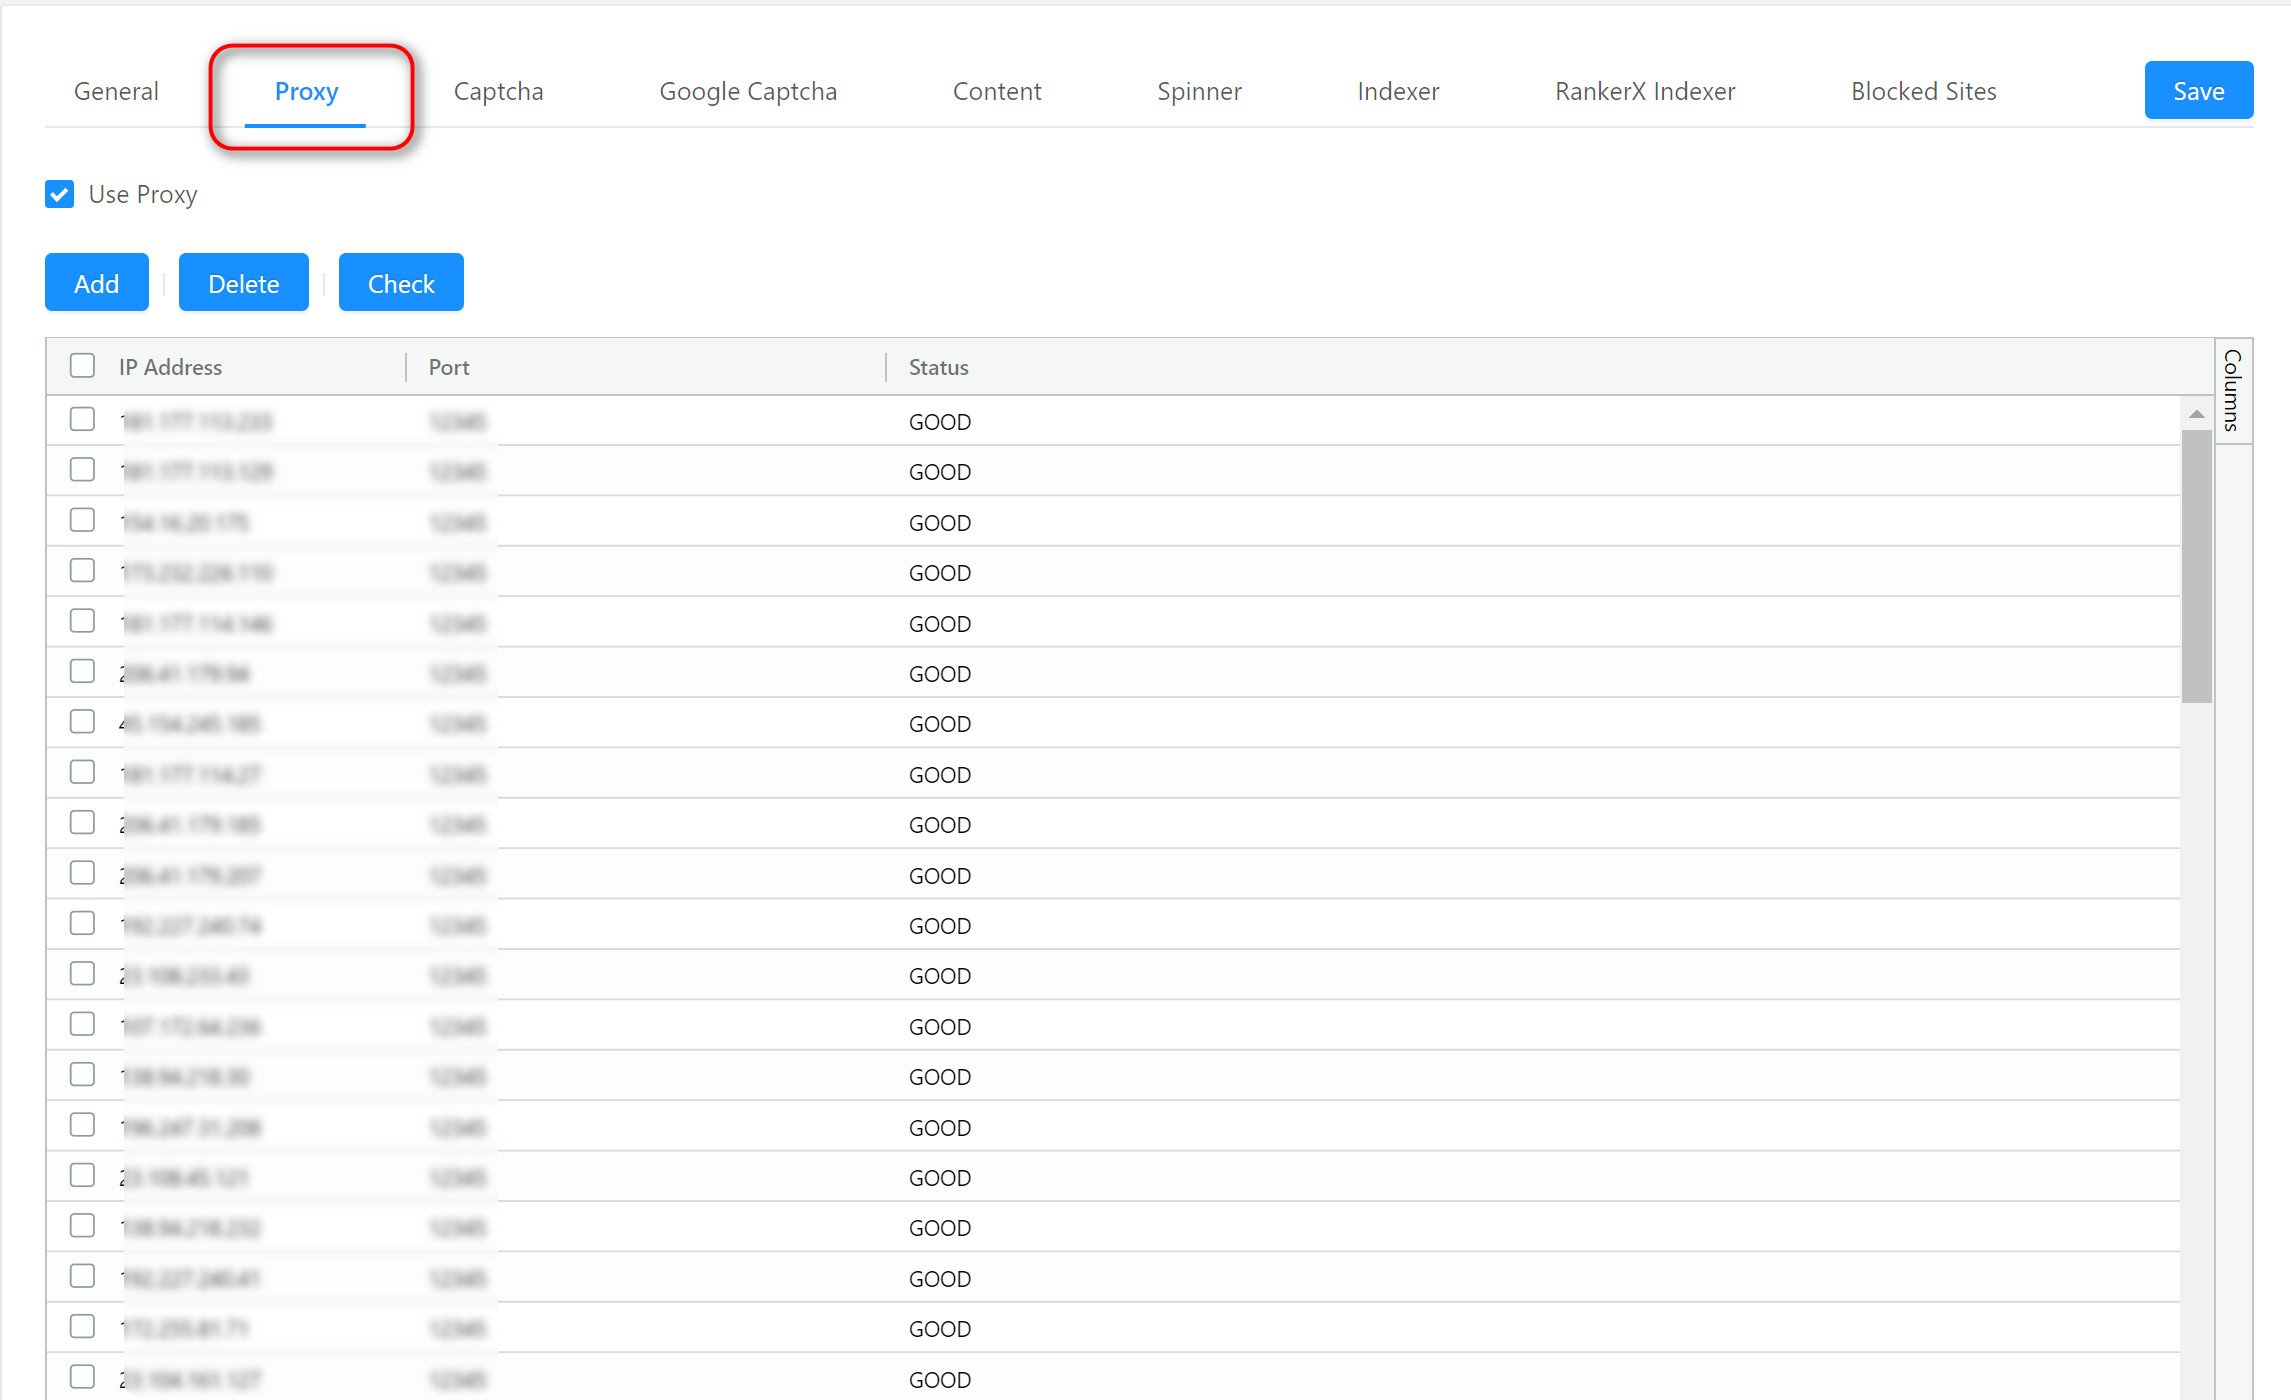Save the settings
Viewport: 2291px width, 1400px height.
2198,91
